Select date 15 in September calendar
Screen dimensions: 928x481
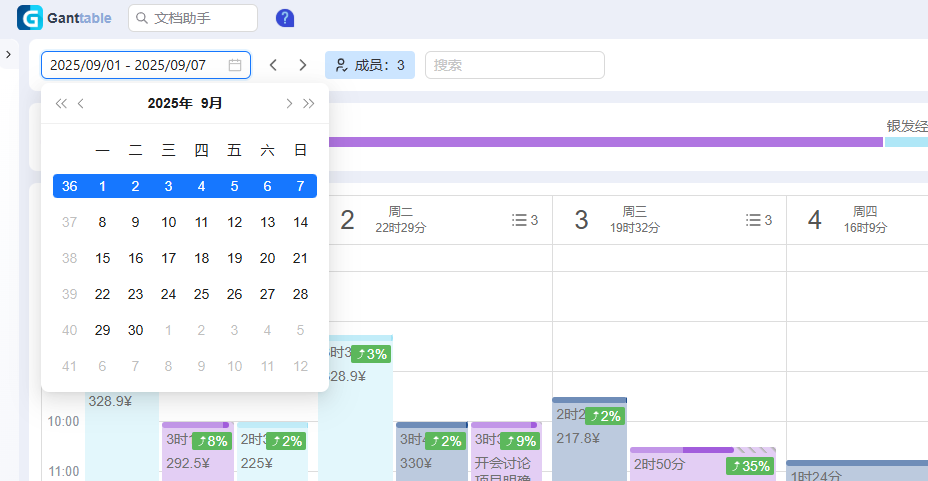pos(102,259)
